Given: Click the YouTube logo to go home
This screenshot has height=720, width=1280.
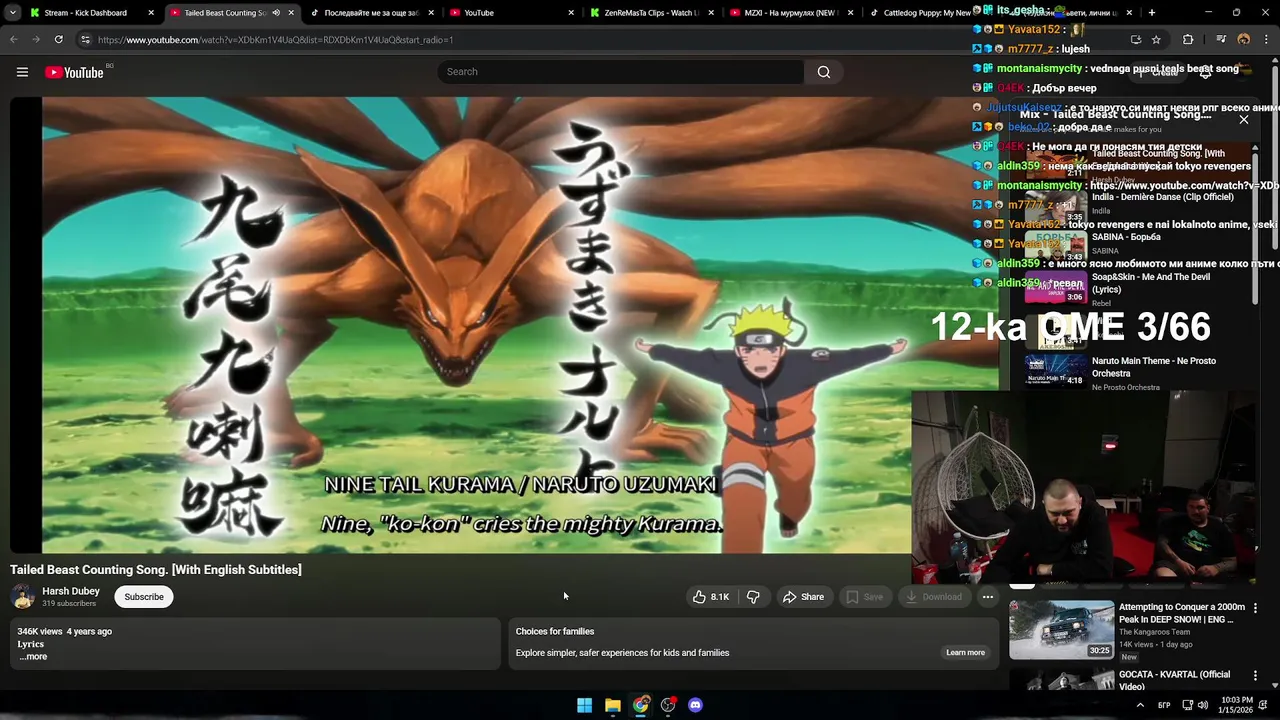Looking at the screenshot, I should pos(74,72).
